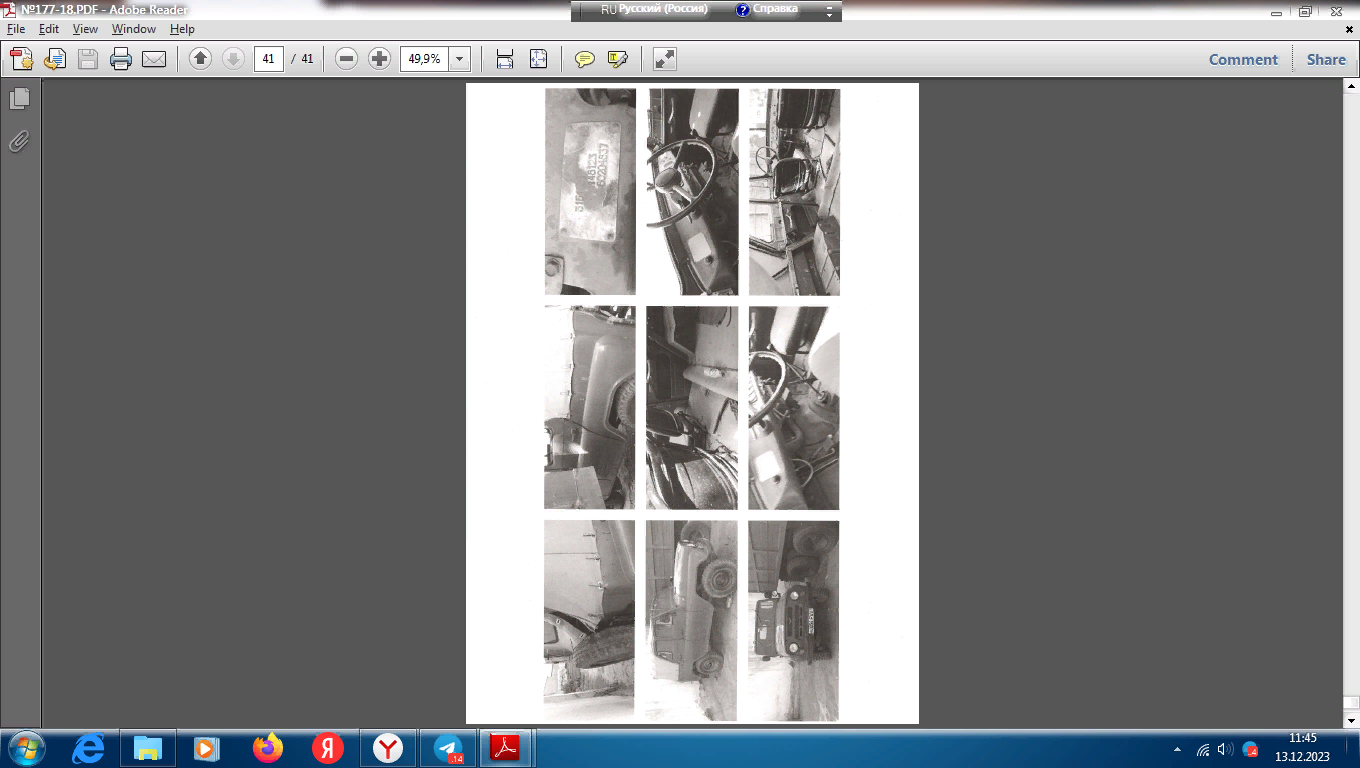Viewport: 1360px width, 768px height.
Task: Launch Internet Explorer from the taskbar
Action: [89, 748]
